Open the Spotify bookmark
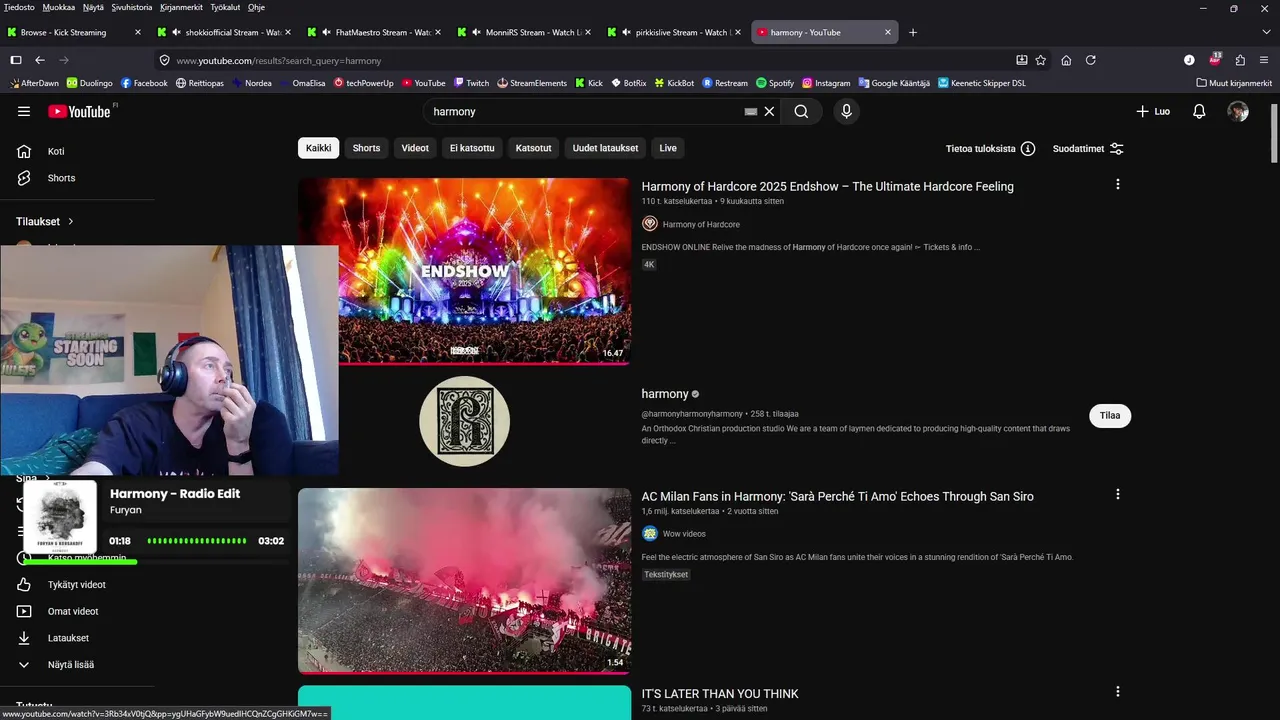Screen dimensions: 1280x720 click(x=775, y=83)
